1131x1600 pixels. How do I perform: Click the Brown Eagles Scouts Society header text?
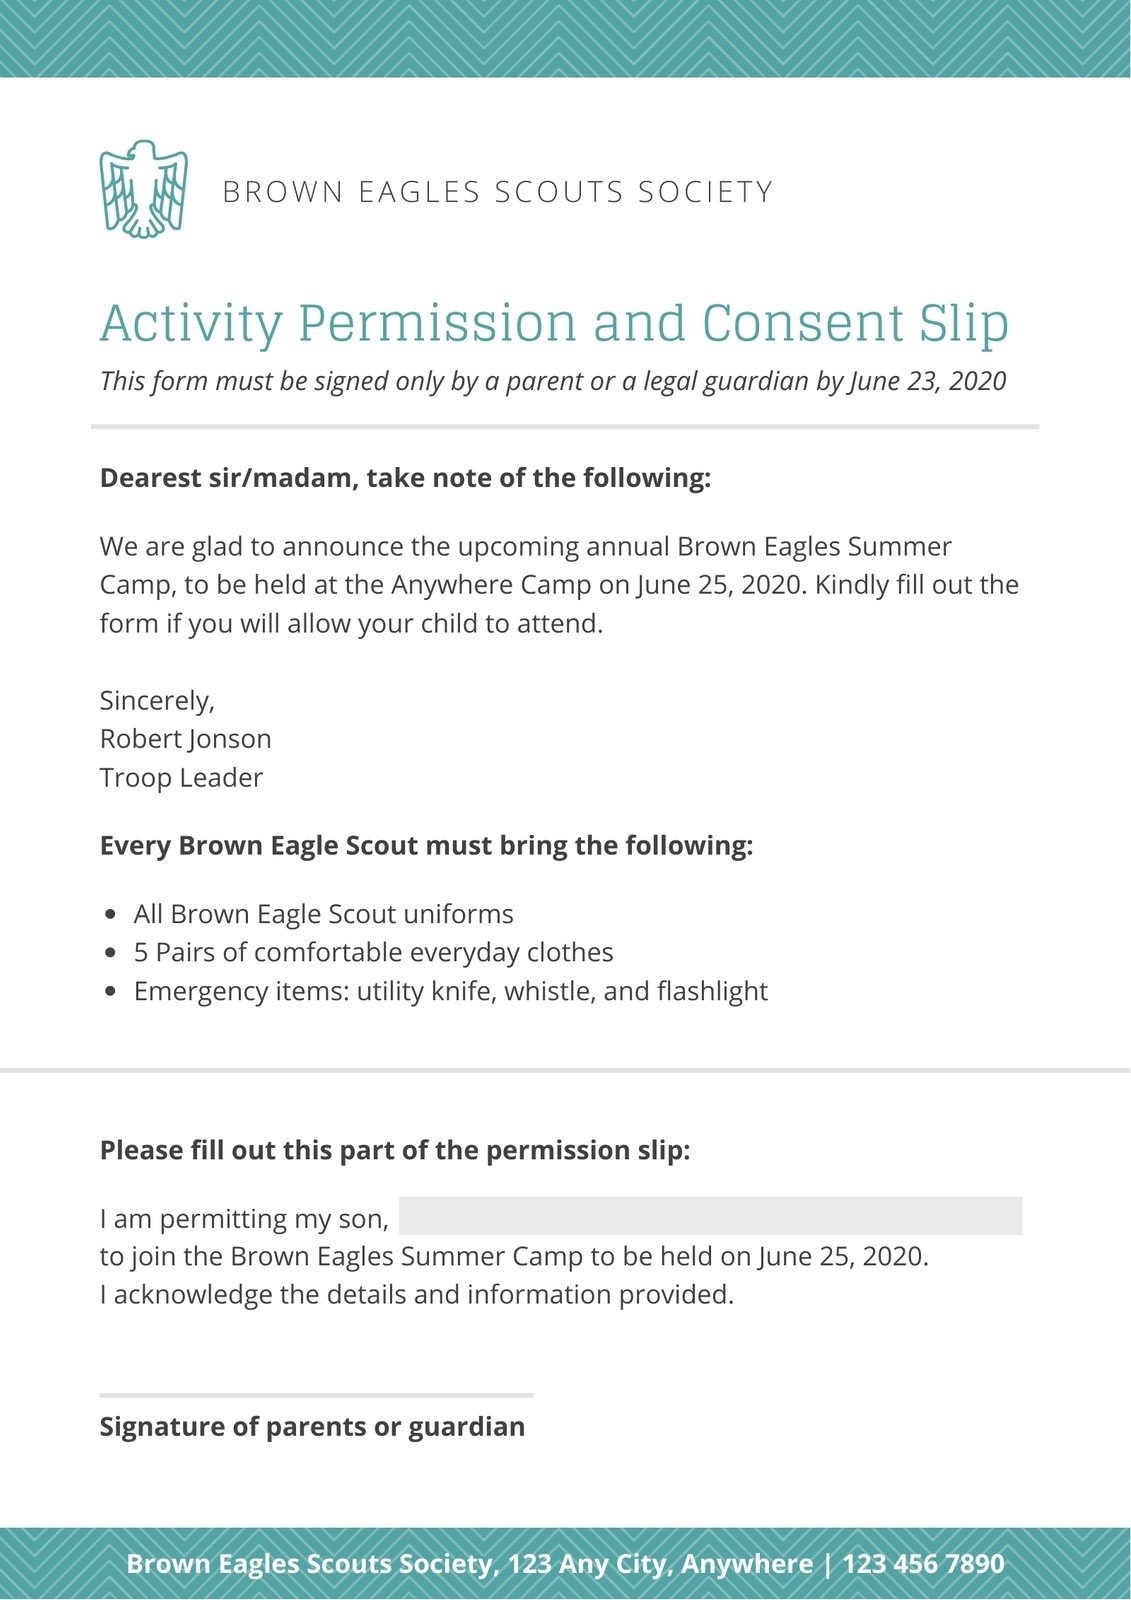(497, 192)
